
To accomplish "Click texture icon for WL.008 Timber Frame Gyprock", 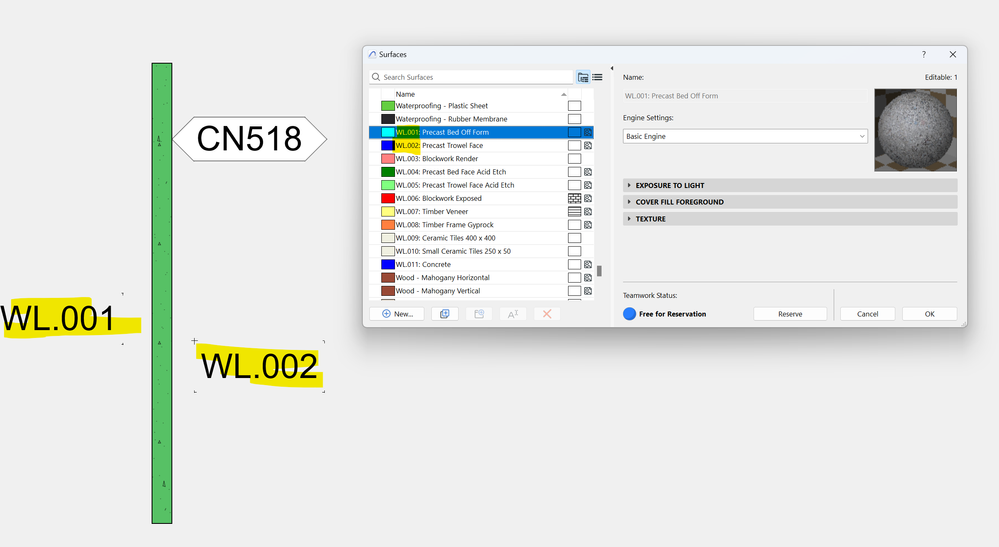I will click(x=588, y=225).
